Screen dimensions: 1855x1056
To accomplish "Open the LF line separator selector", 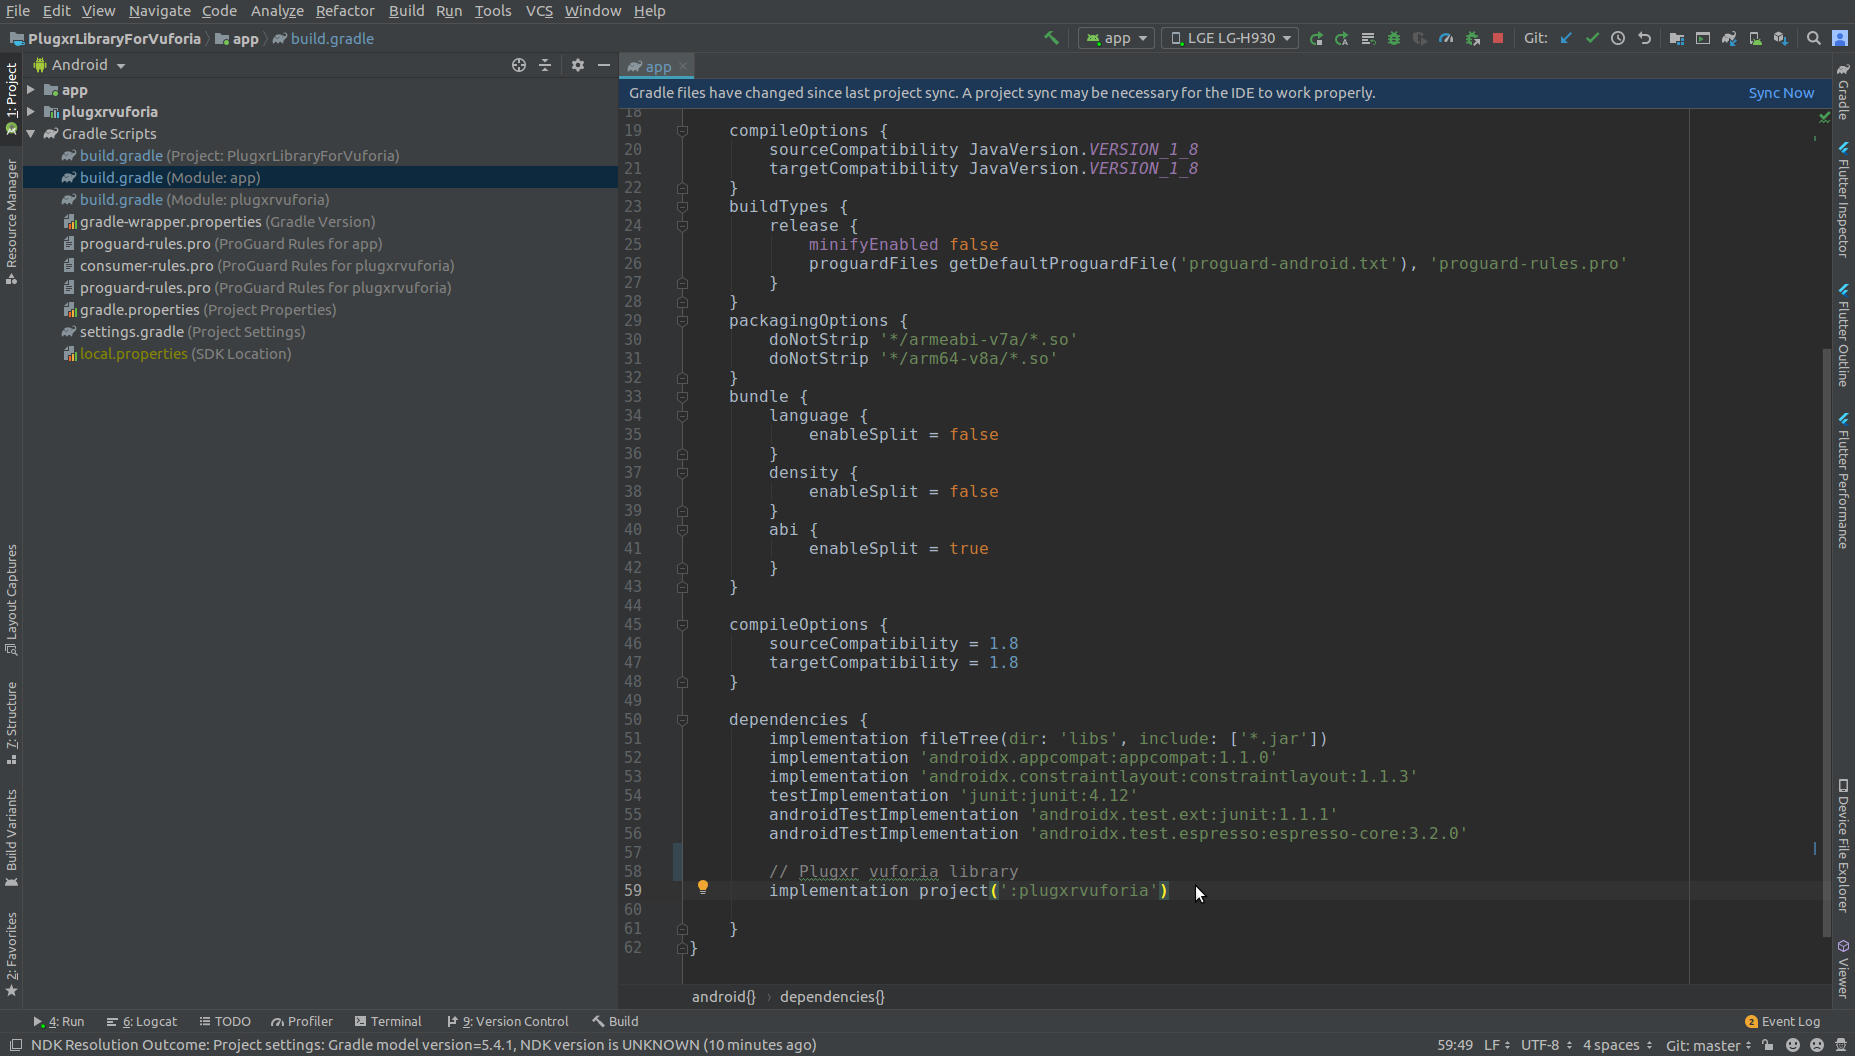I will pos(1497,1045).
